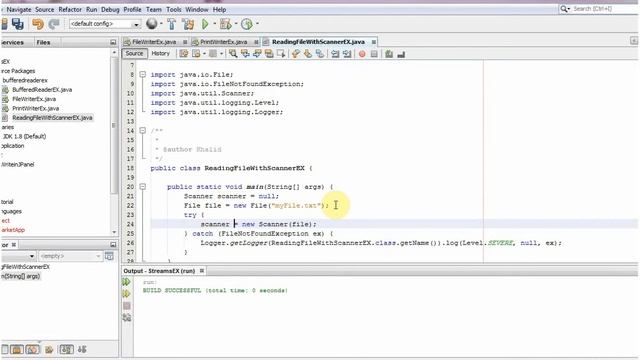This screenshot has width=640, height=360.
Task: Run the project with green arrow
Action: click(x=205, y=24)
